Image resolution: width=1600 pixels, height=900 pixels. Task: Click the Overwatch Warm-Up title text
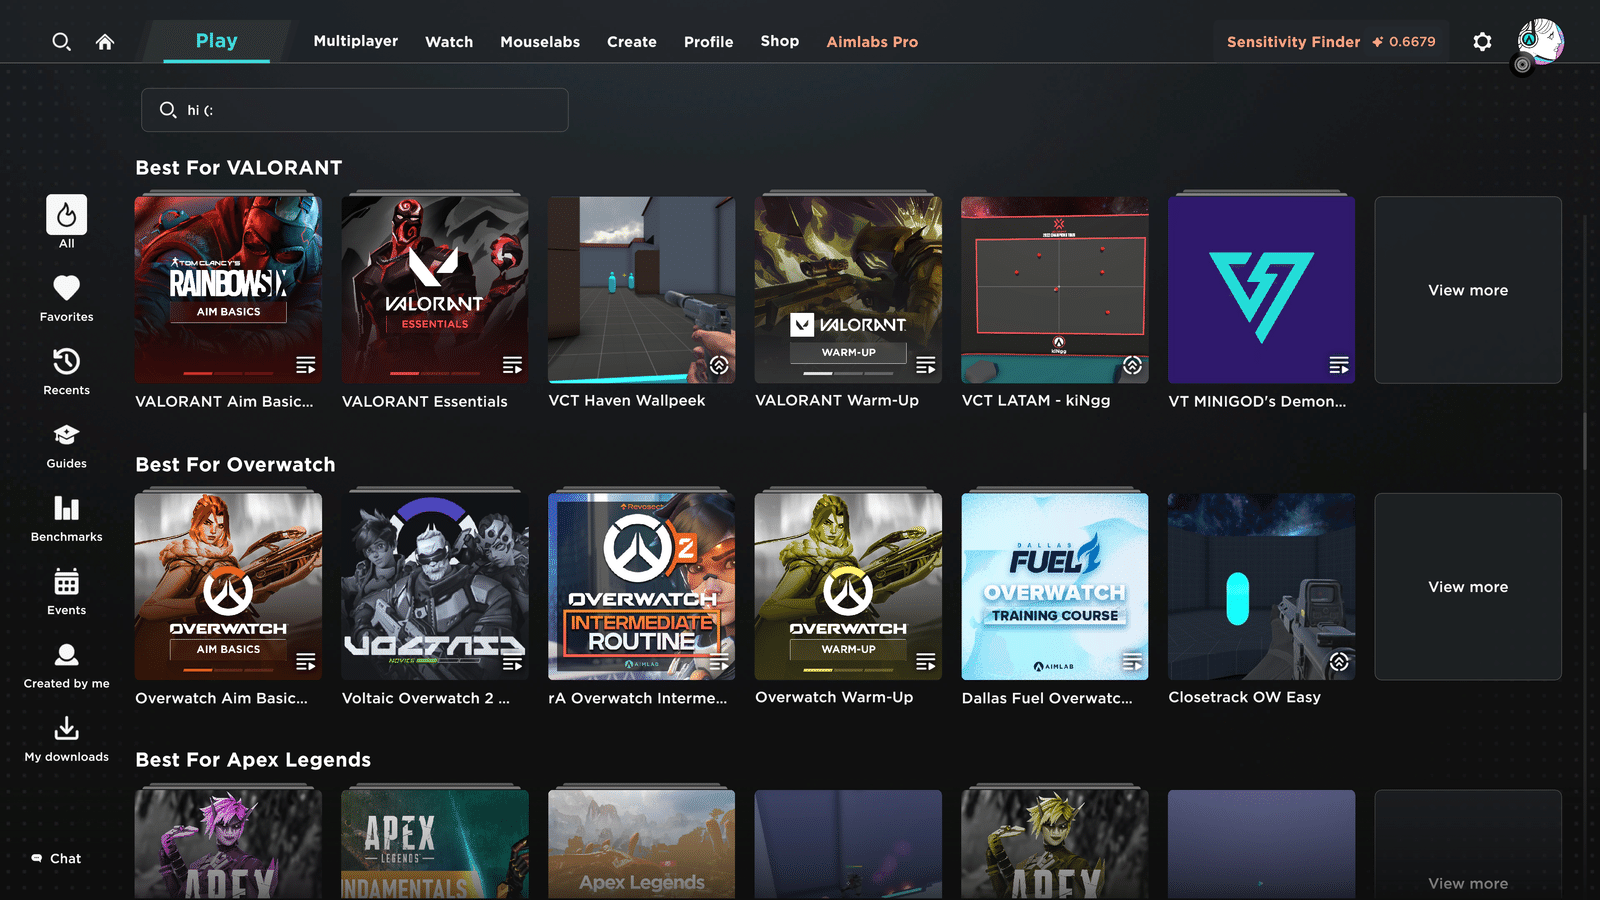834,697
